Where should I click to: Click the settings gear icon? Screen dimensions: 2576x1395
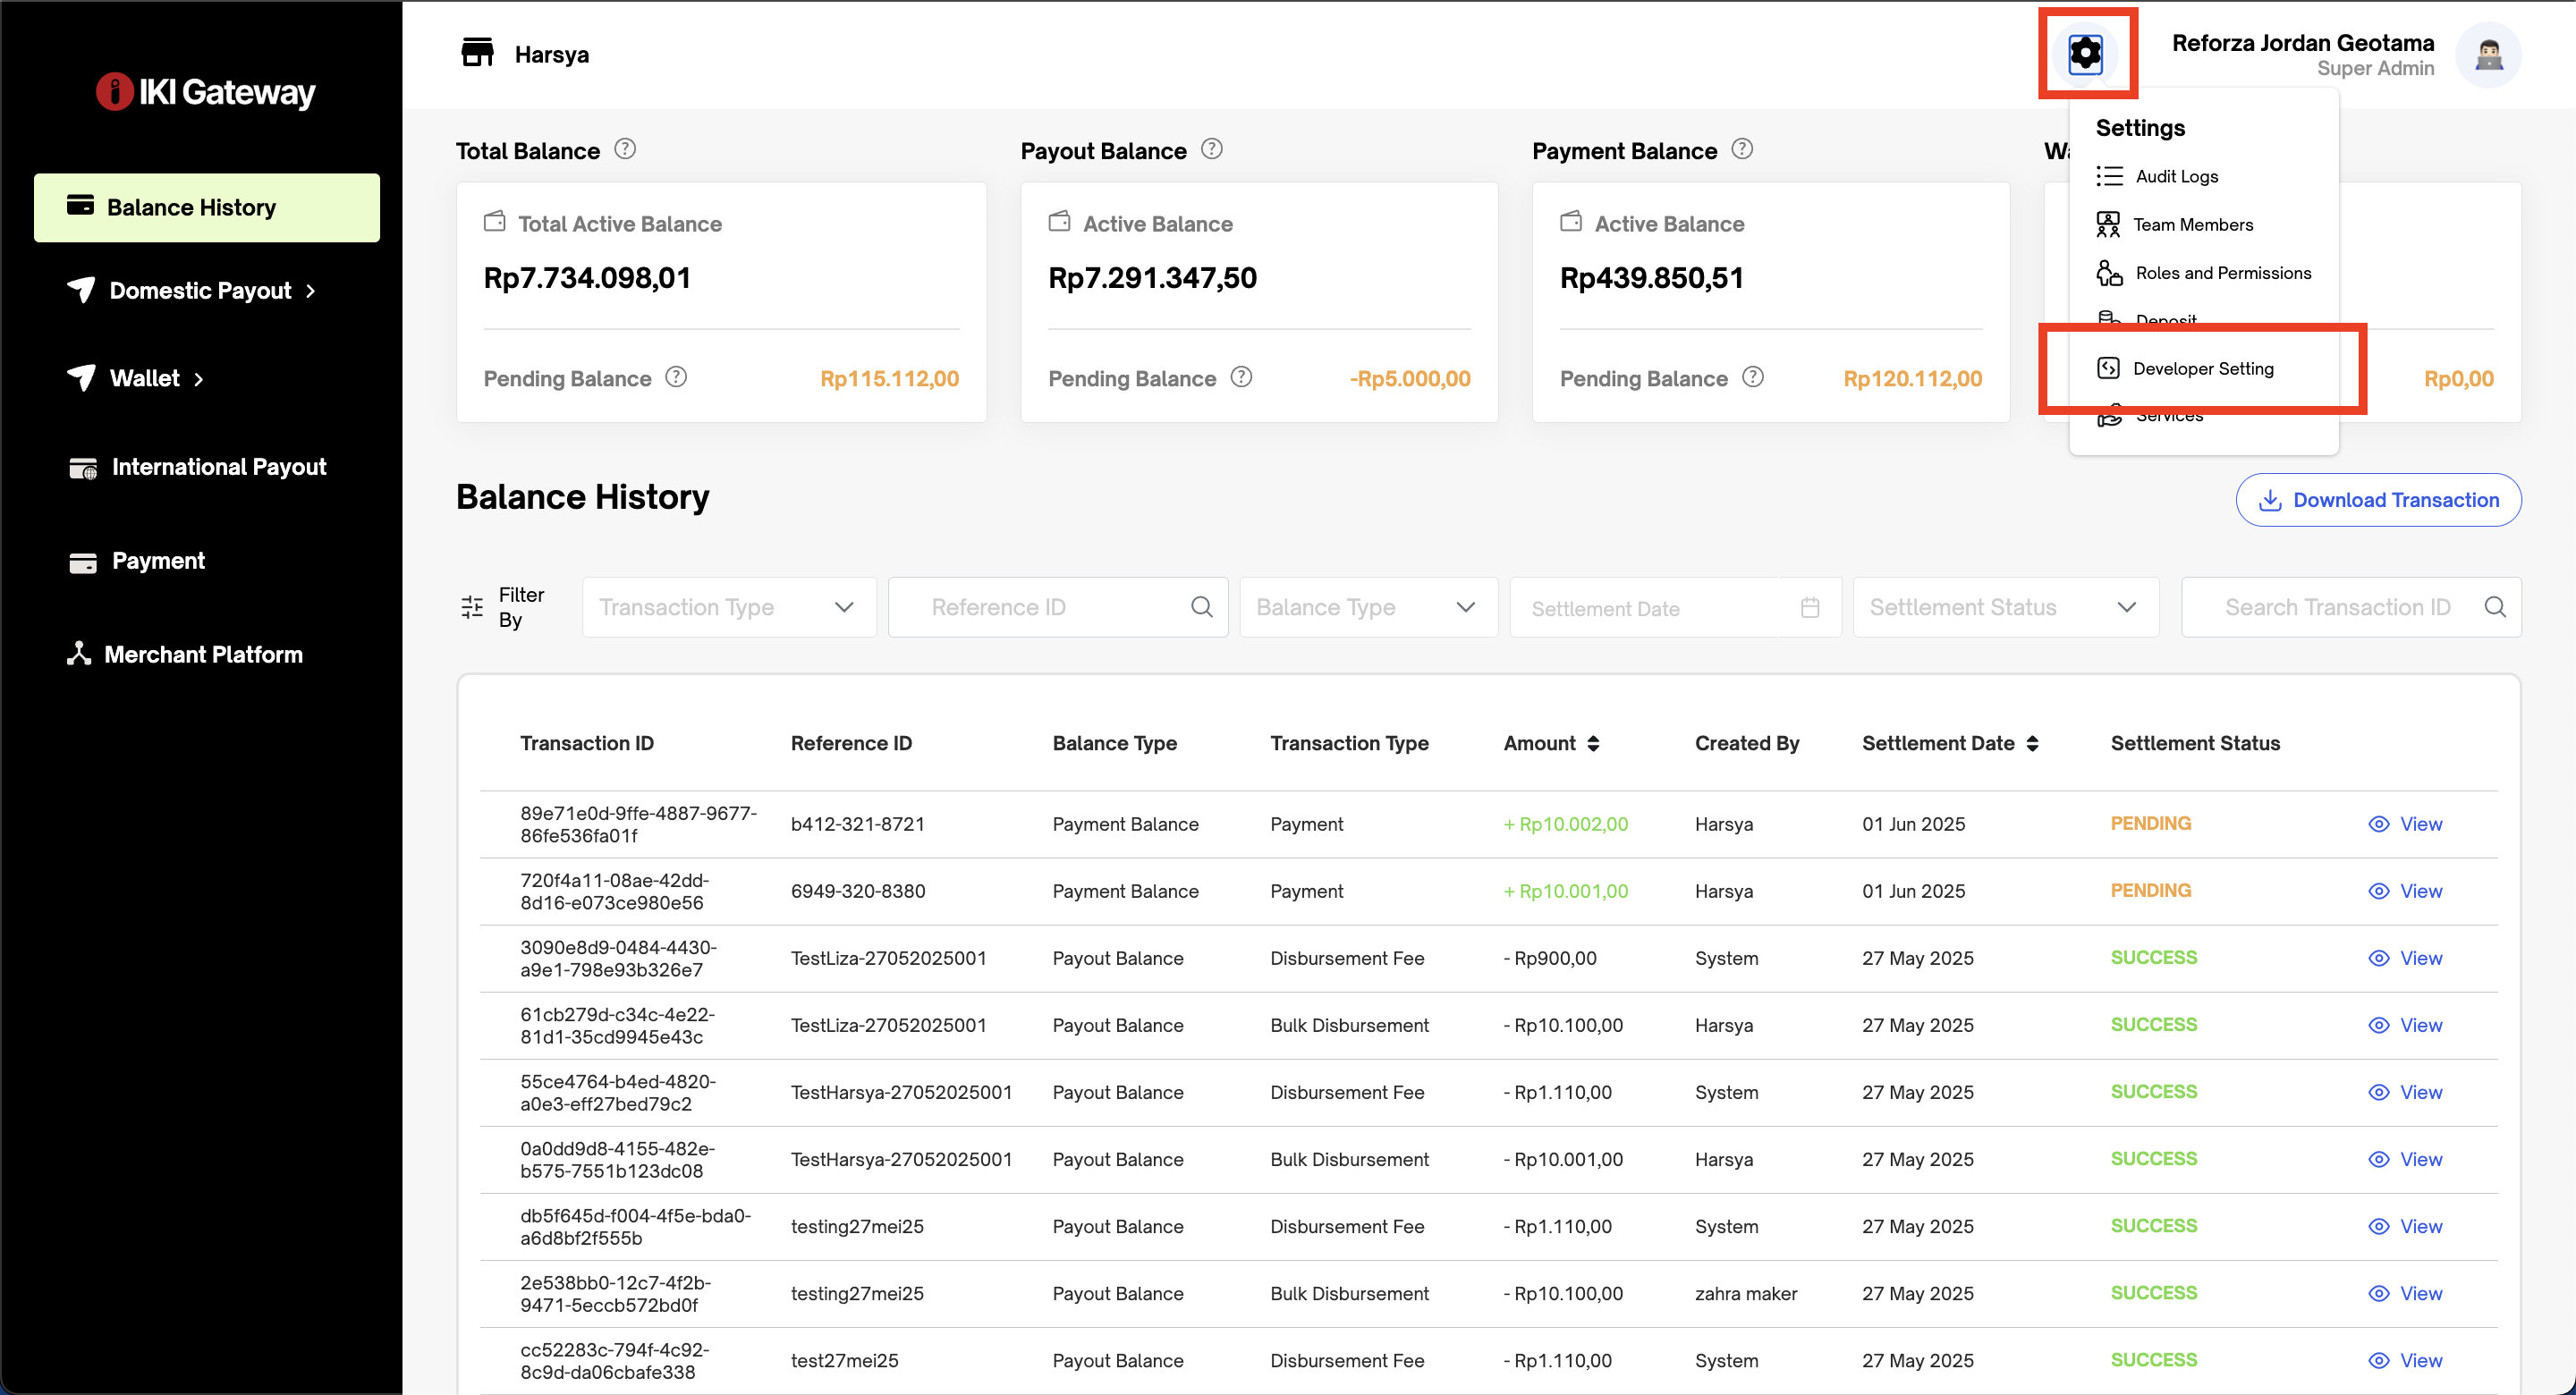coord(2085,54)
